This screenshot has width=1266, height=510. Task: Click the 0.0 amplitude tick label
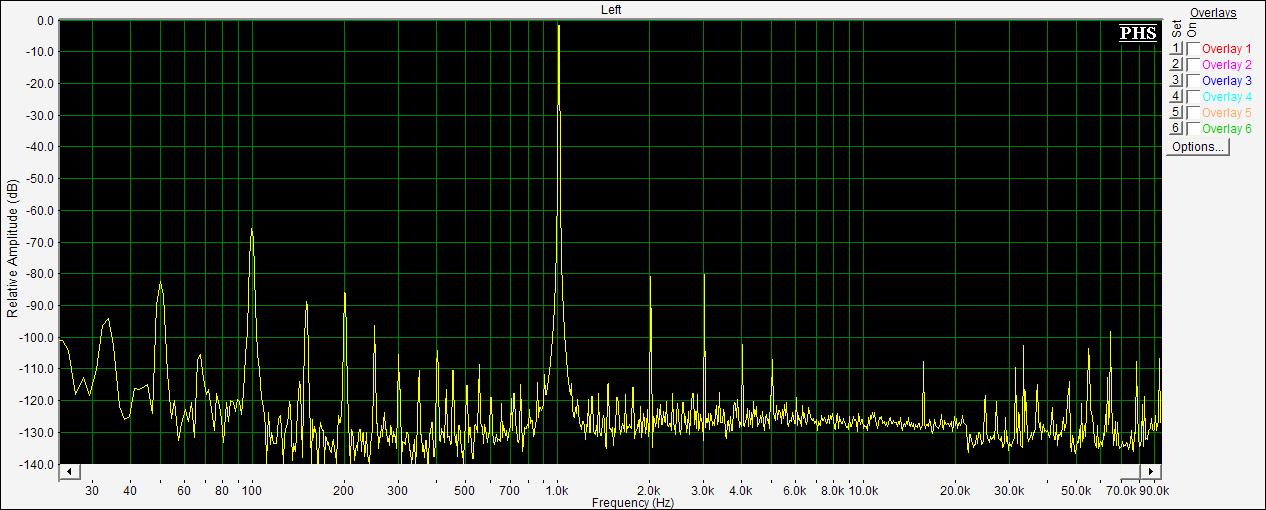[46, 20]
